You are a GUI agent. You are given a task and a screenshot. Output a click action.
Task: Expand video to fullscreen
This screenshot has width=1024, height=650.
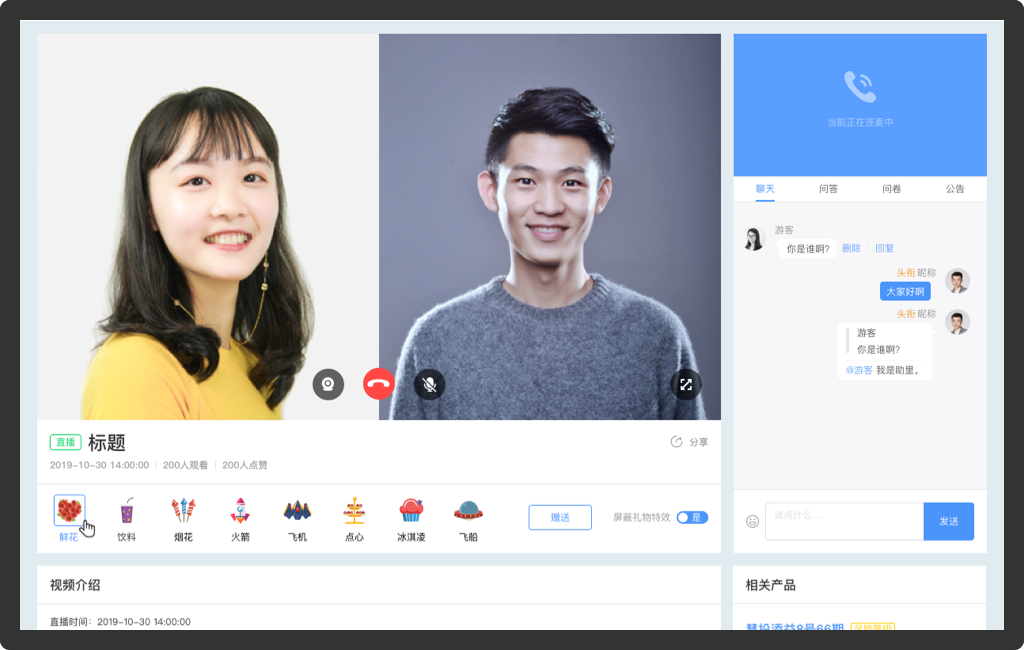[686, 384]
